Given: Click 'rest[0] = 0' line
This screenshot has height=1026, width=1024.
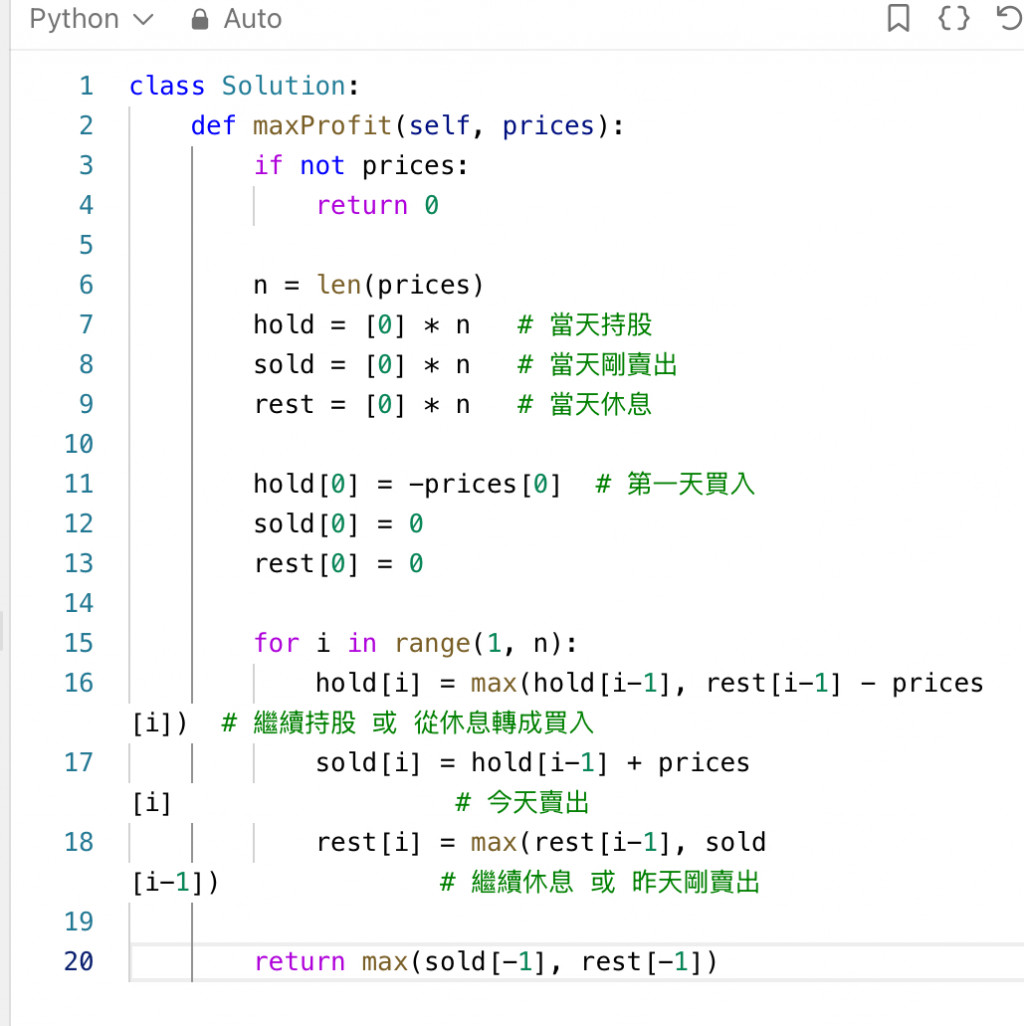Looking at the screenshot, I should 338,563.
